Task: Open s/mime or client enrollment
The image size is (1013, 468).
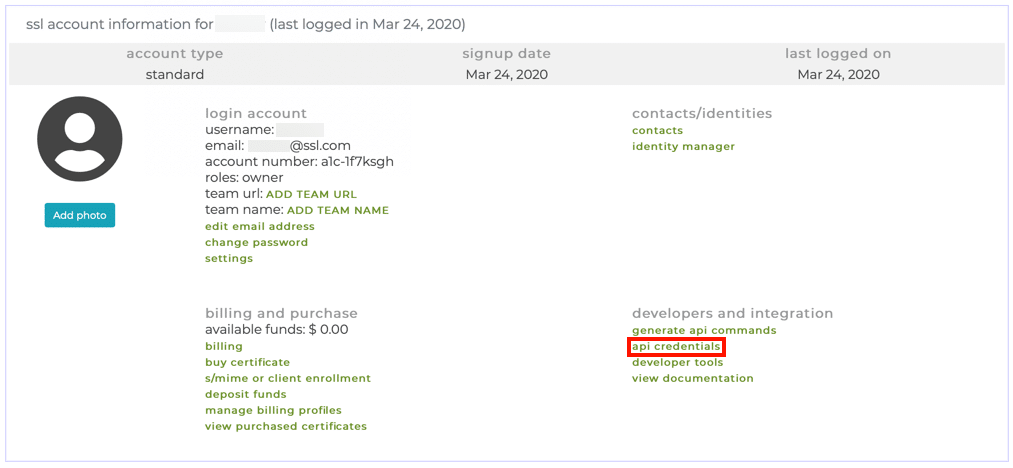Action: pos(288,378)
